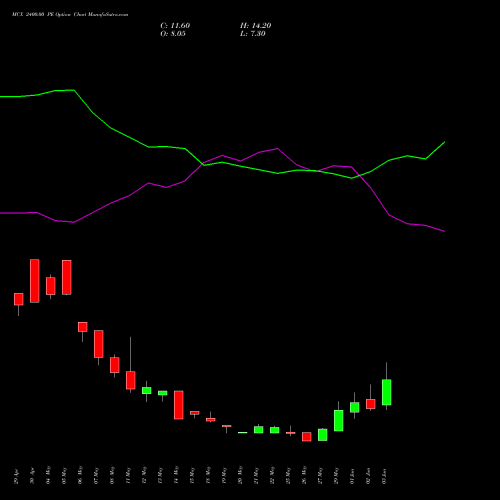This screenshot has height=500, width=500.
Task: Click the '01 Jun' date axis label
Action: coord(353,476)
